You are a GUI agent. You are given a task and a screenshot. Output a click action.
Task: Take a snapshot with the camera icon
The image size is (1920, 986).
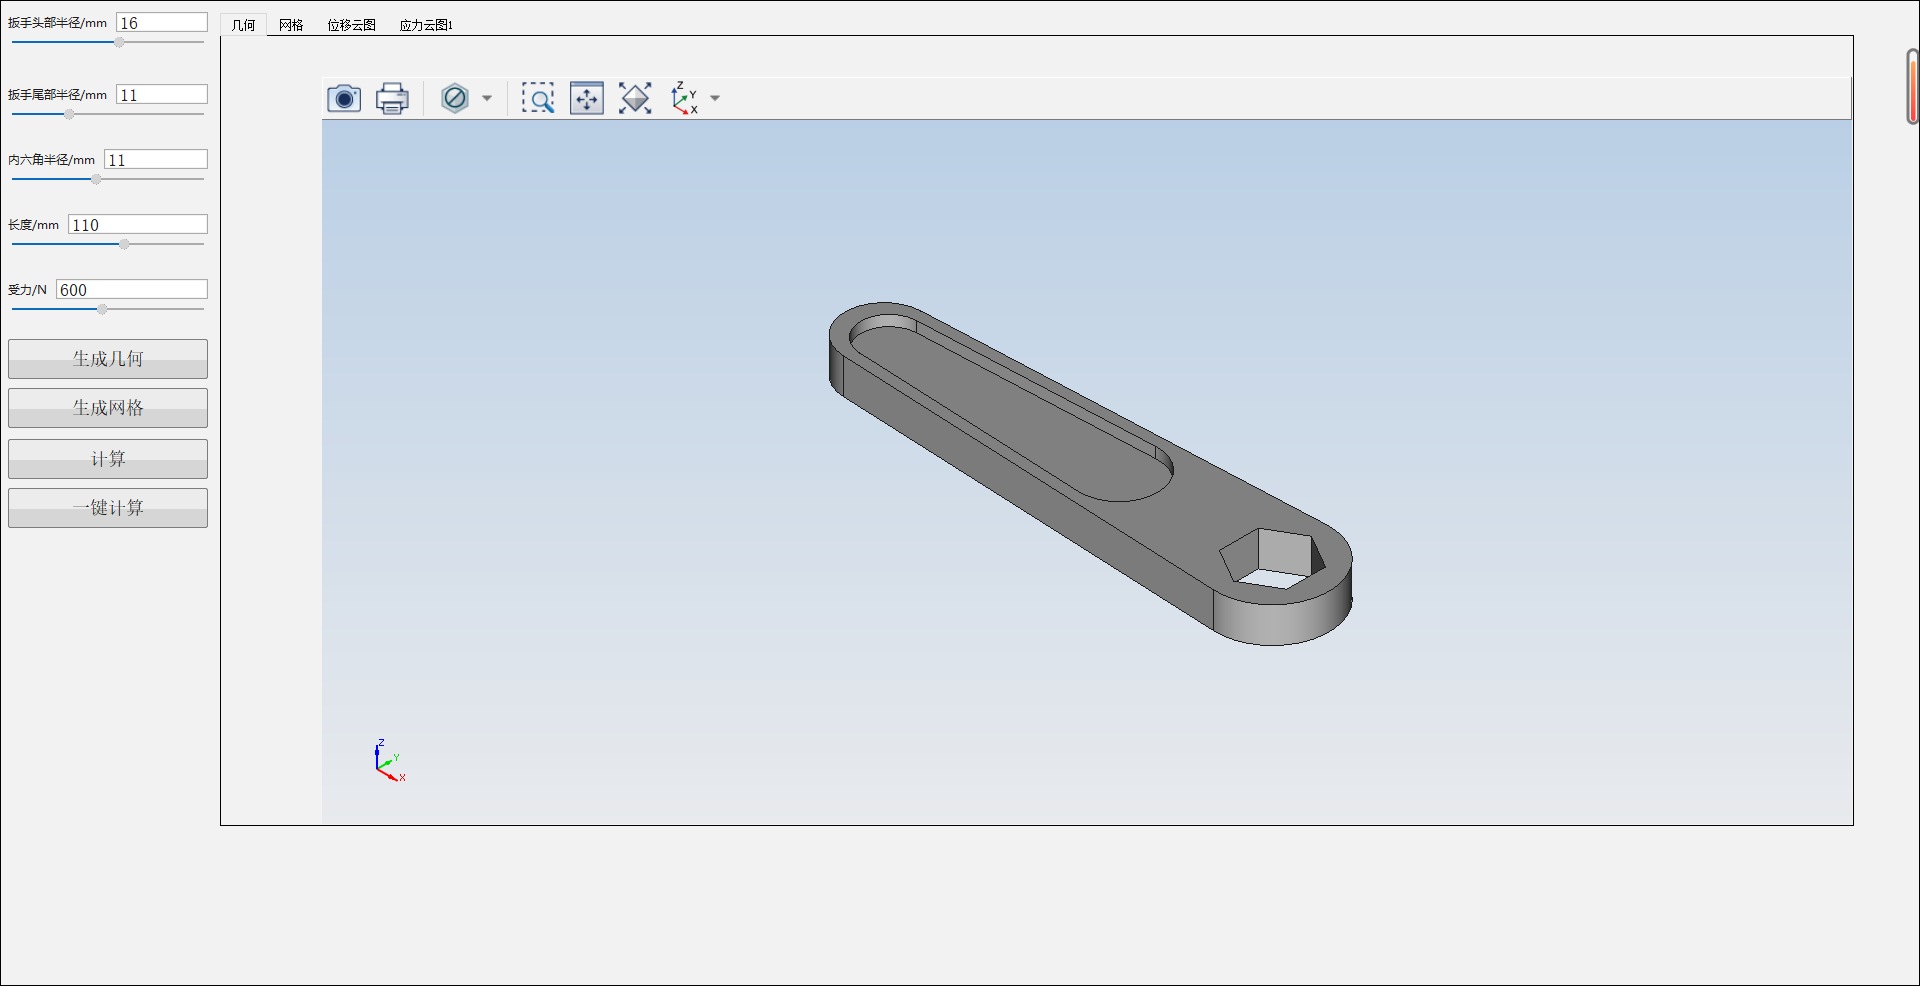pyautogui.click(x=344, y=98)
